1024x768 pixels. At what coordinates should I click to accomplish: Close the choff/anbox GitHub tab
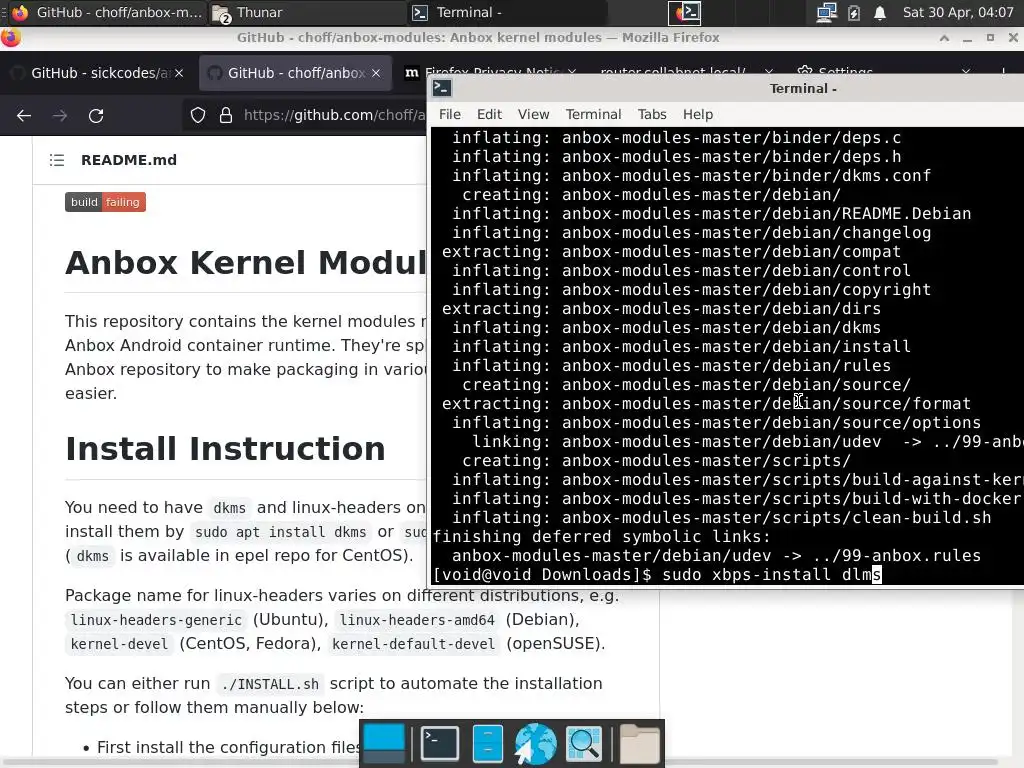click(376, 73)
